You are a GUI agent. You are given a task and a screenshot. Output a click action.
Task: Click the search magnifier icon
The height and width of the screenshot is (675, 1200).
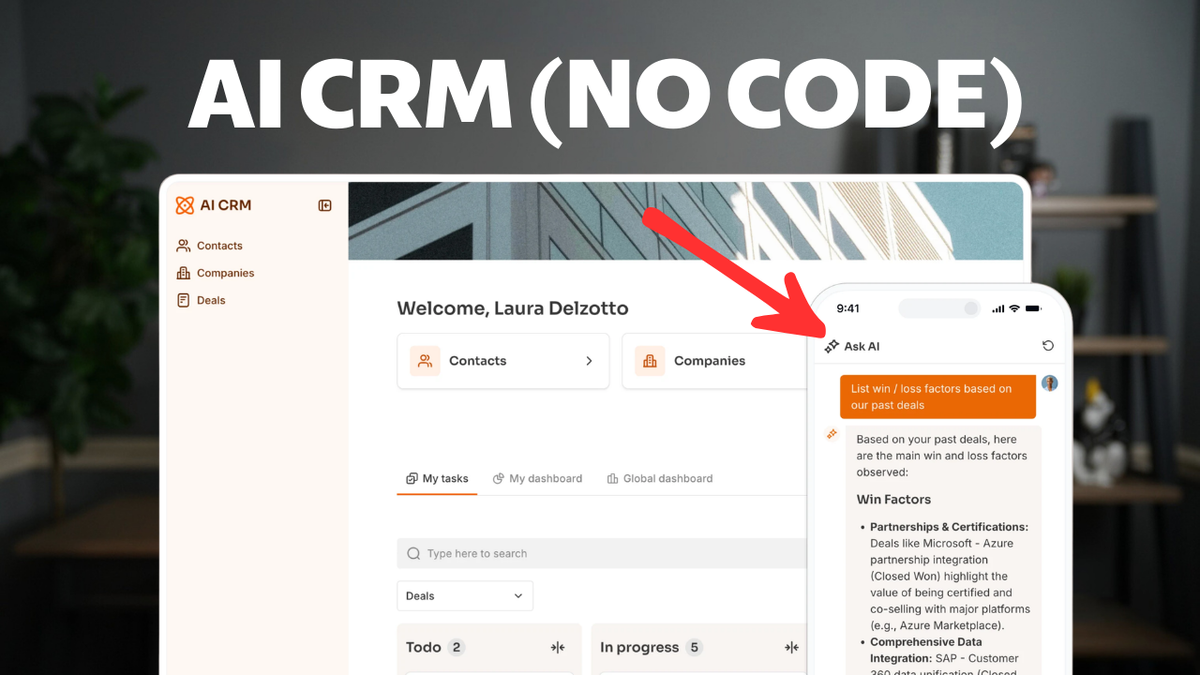(414, 553)
